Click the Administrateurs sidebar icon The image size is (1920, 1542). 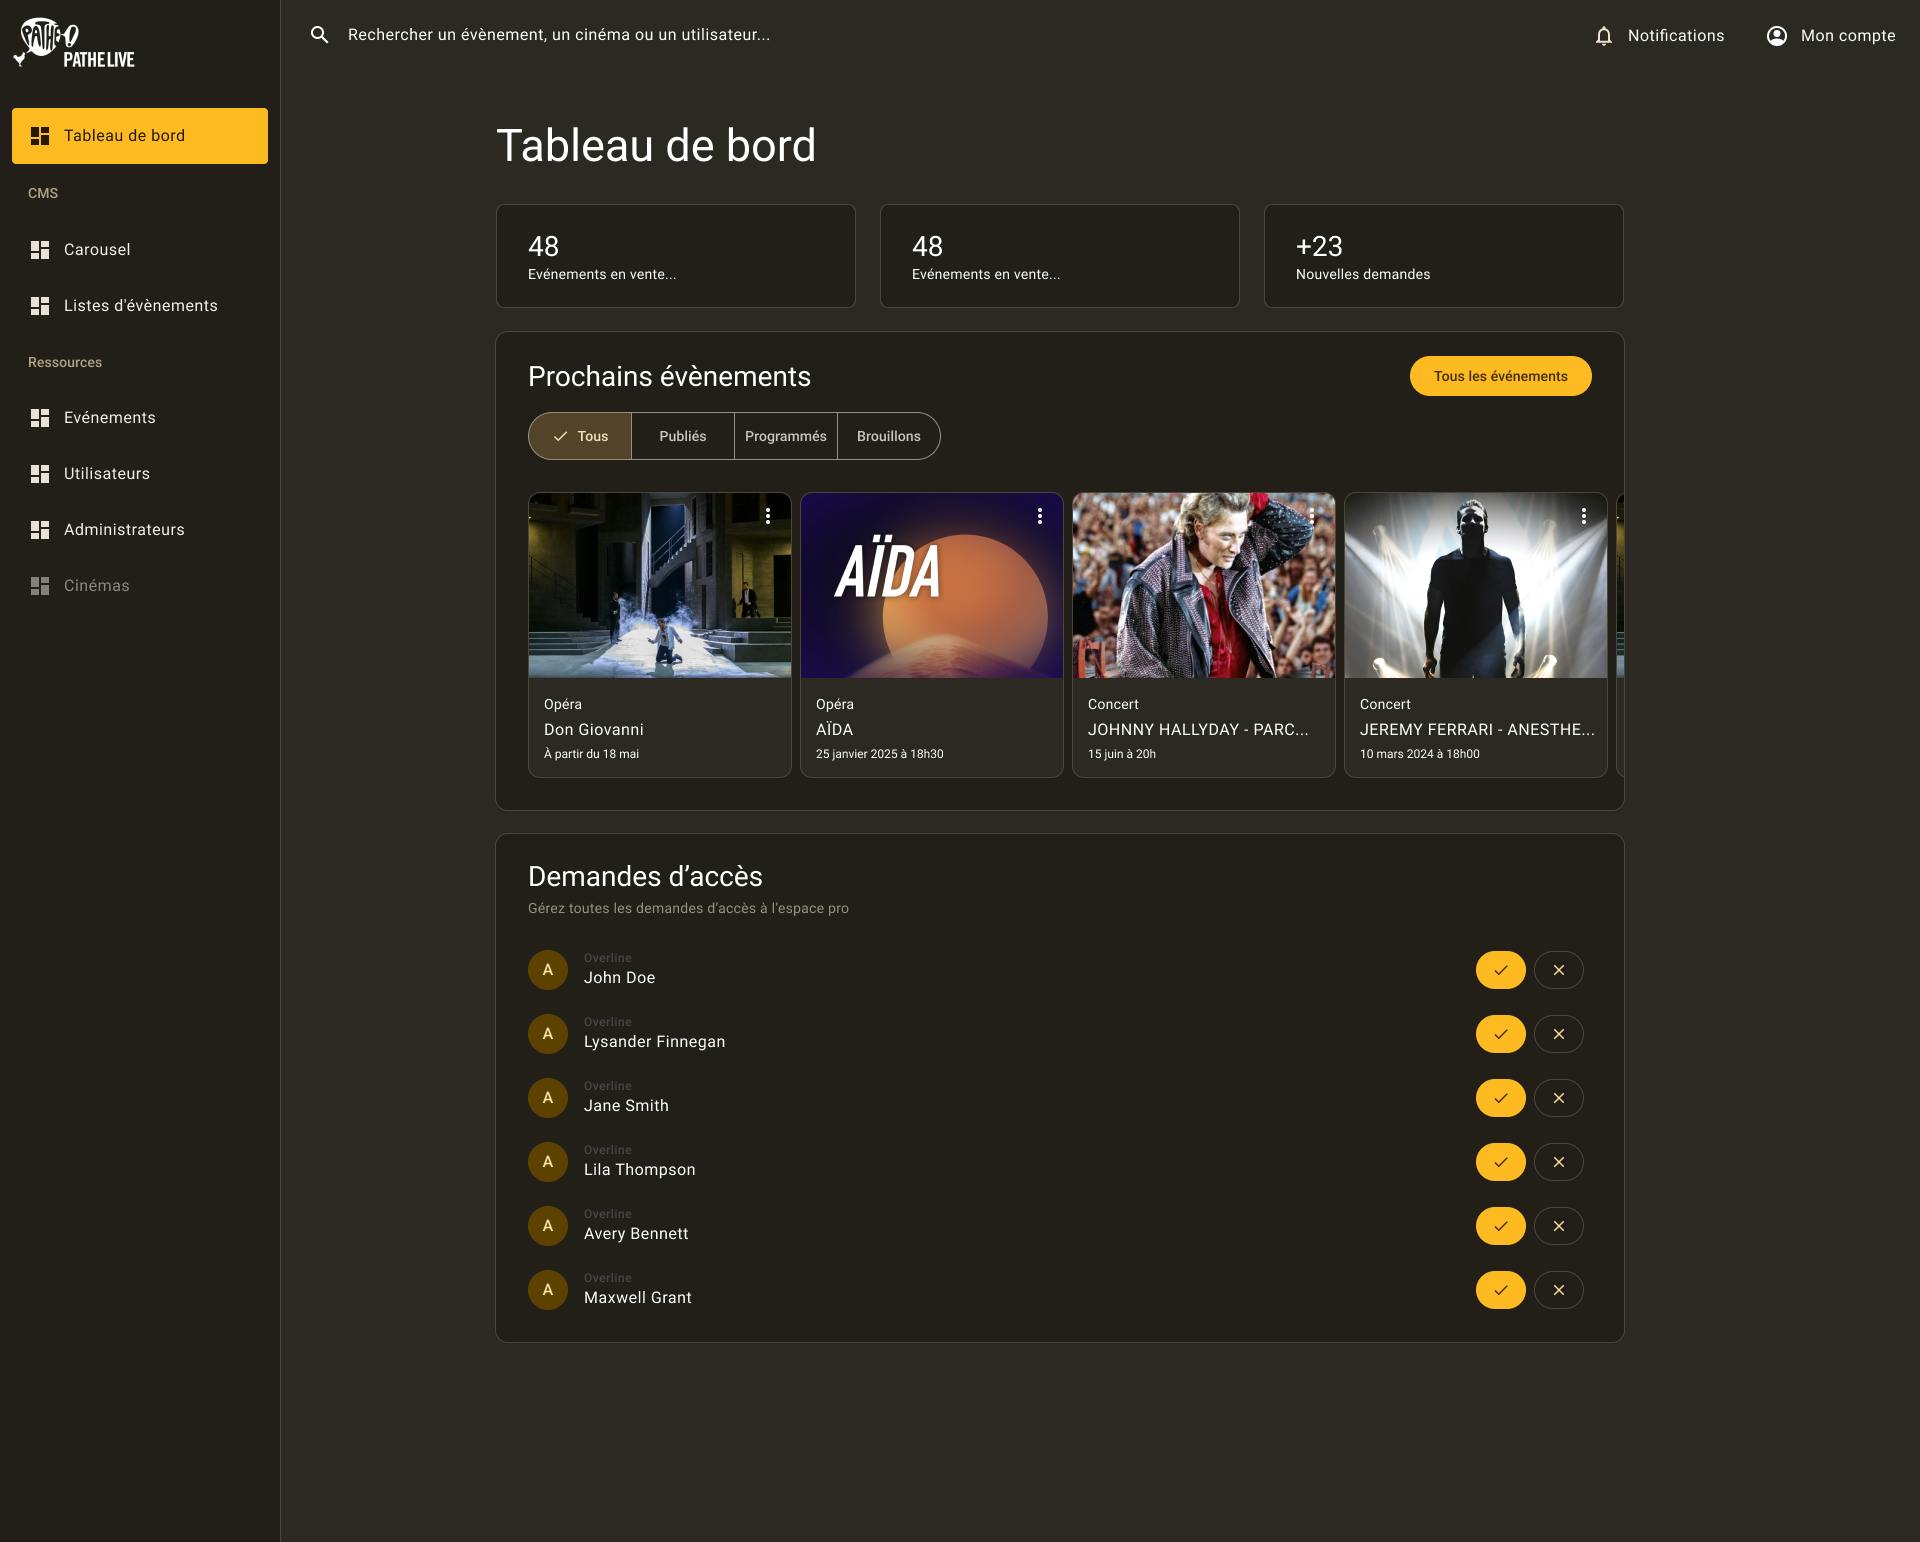[x=39, y=529]
